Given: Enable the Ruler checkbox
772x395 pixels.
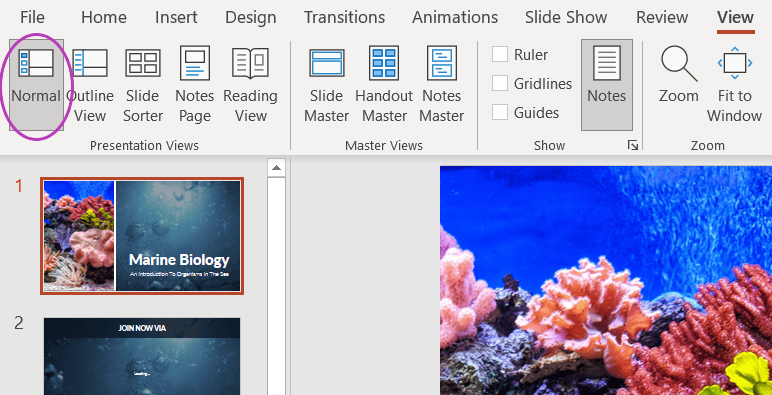Looking at the screenshot, I should pyautogui.click(x=500, y=54).
